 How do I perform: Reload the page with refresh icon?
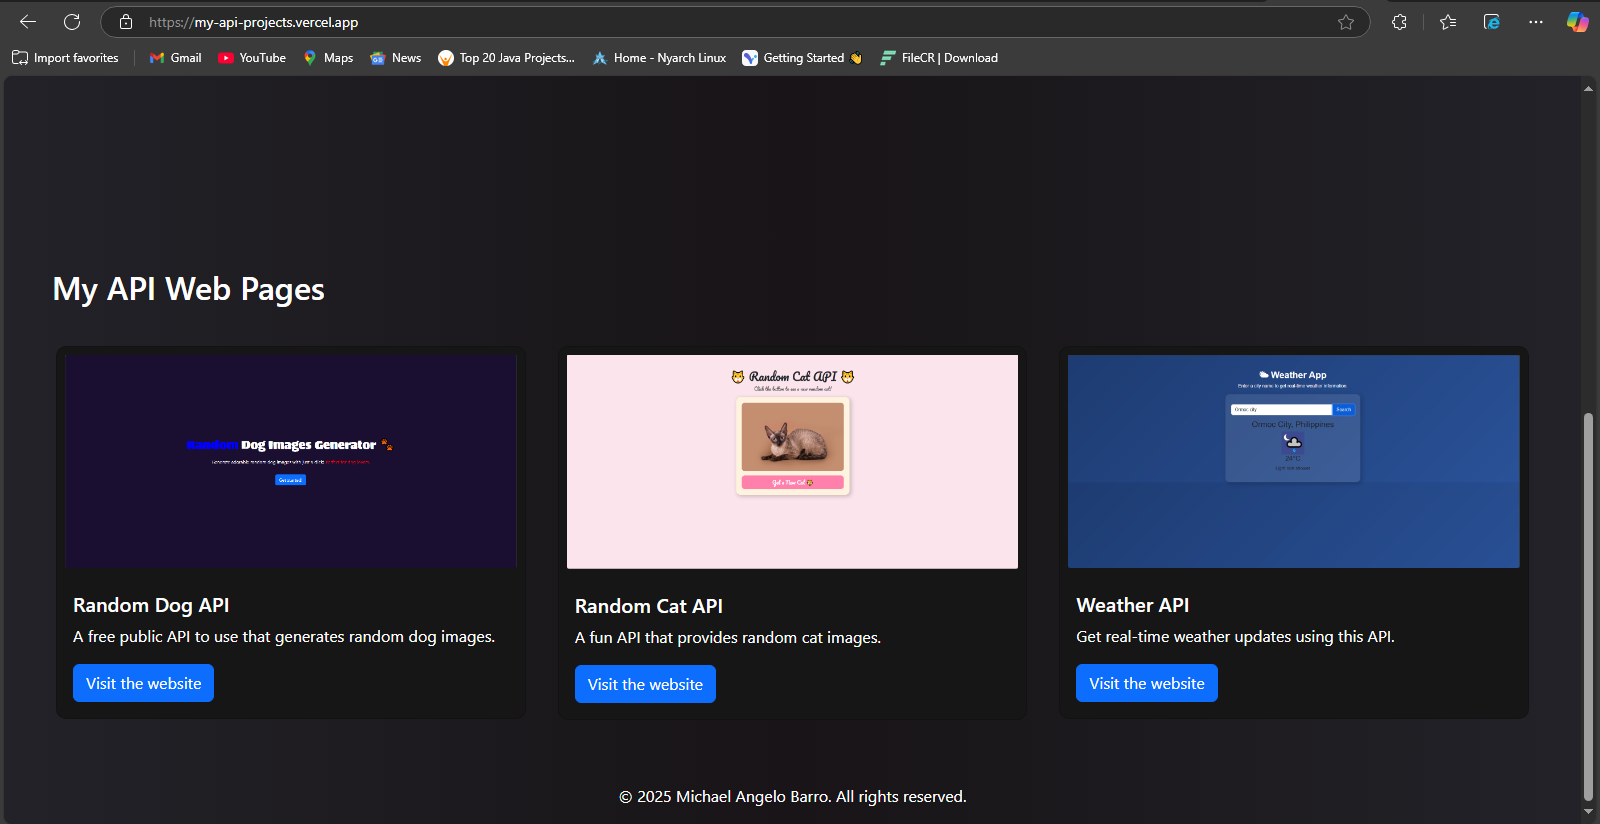(x=72, y=22)
